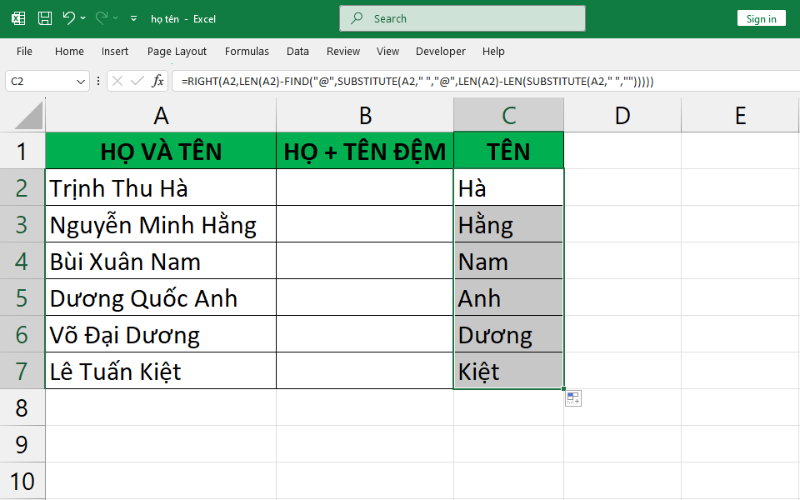Click the TÊN header cell
This screenshot has height=500, width=800.
(509, 151)
